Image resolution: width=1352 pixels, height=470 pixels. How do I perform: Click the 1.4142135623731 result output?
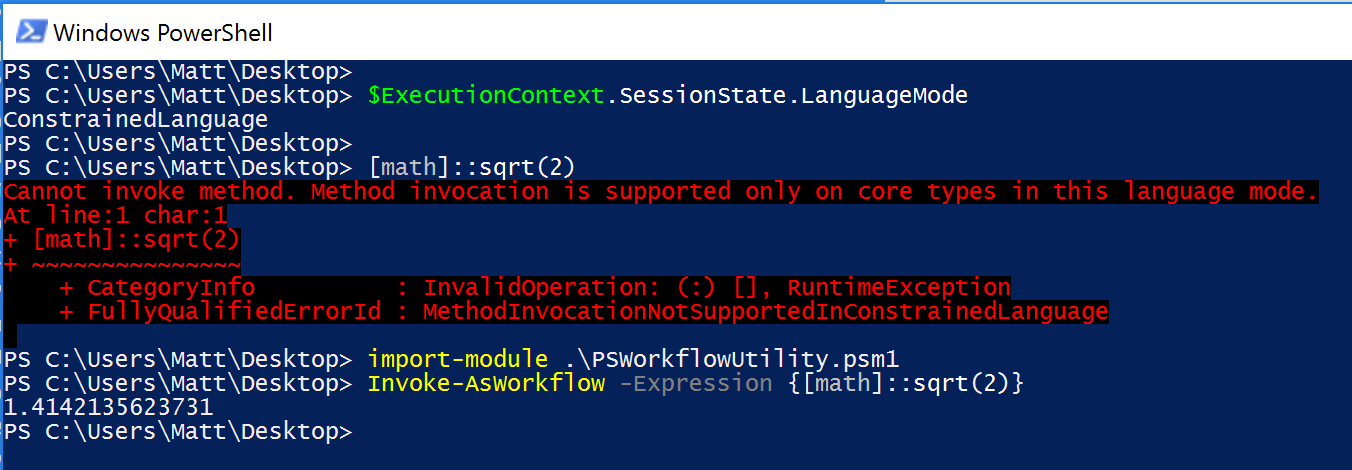pos(109,407)
